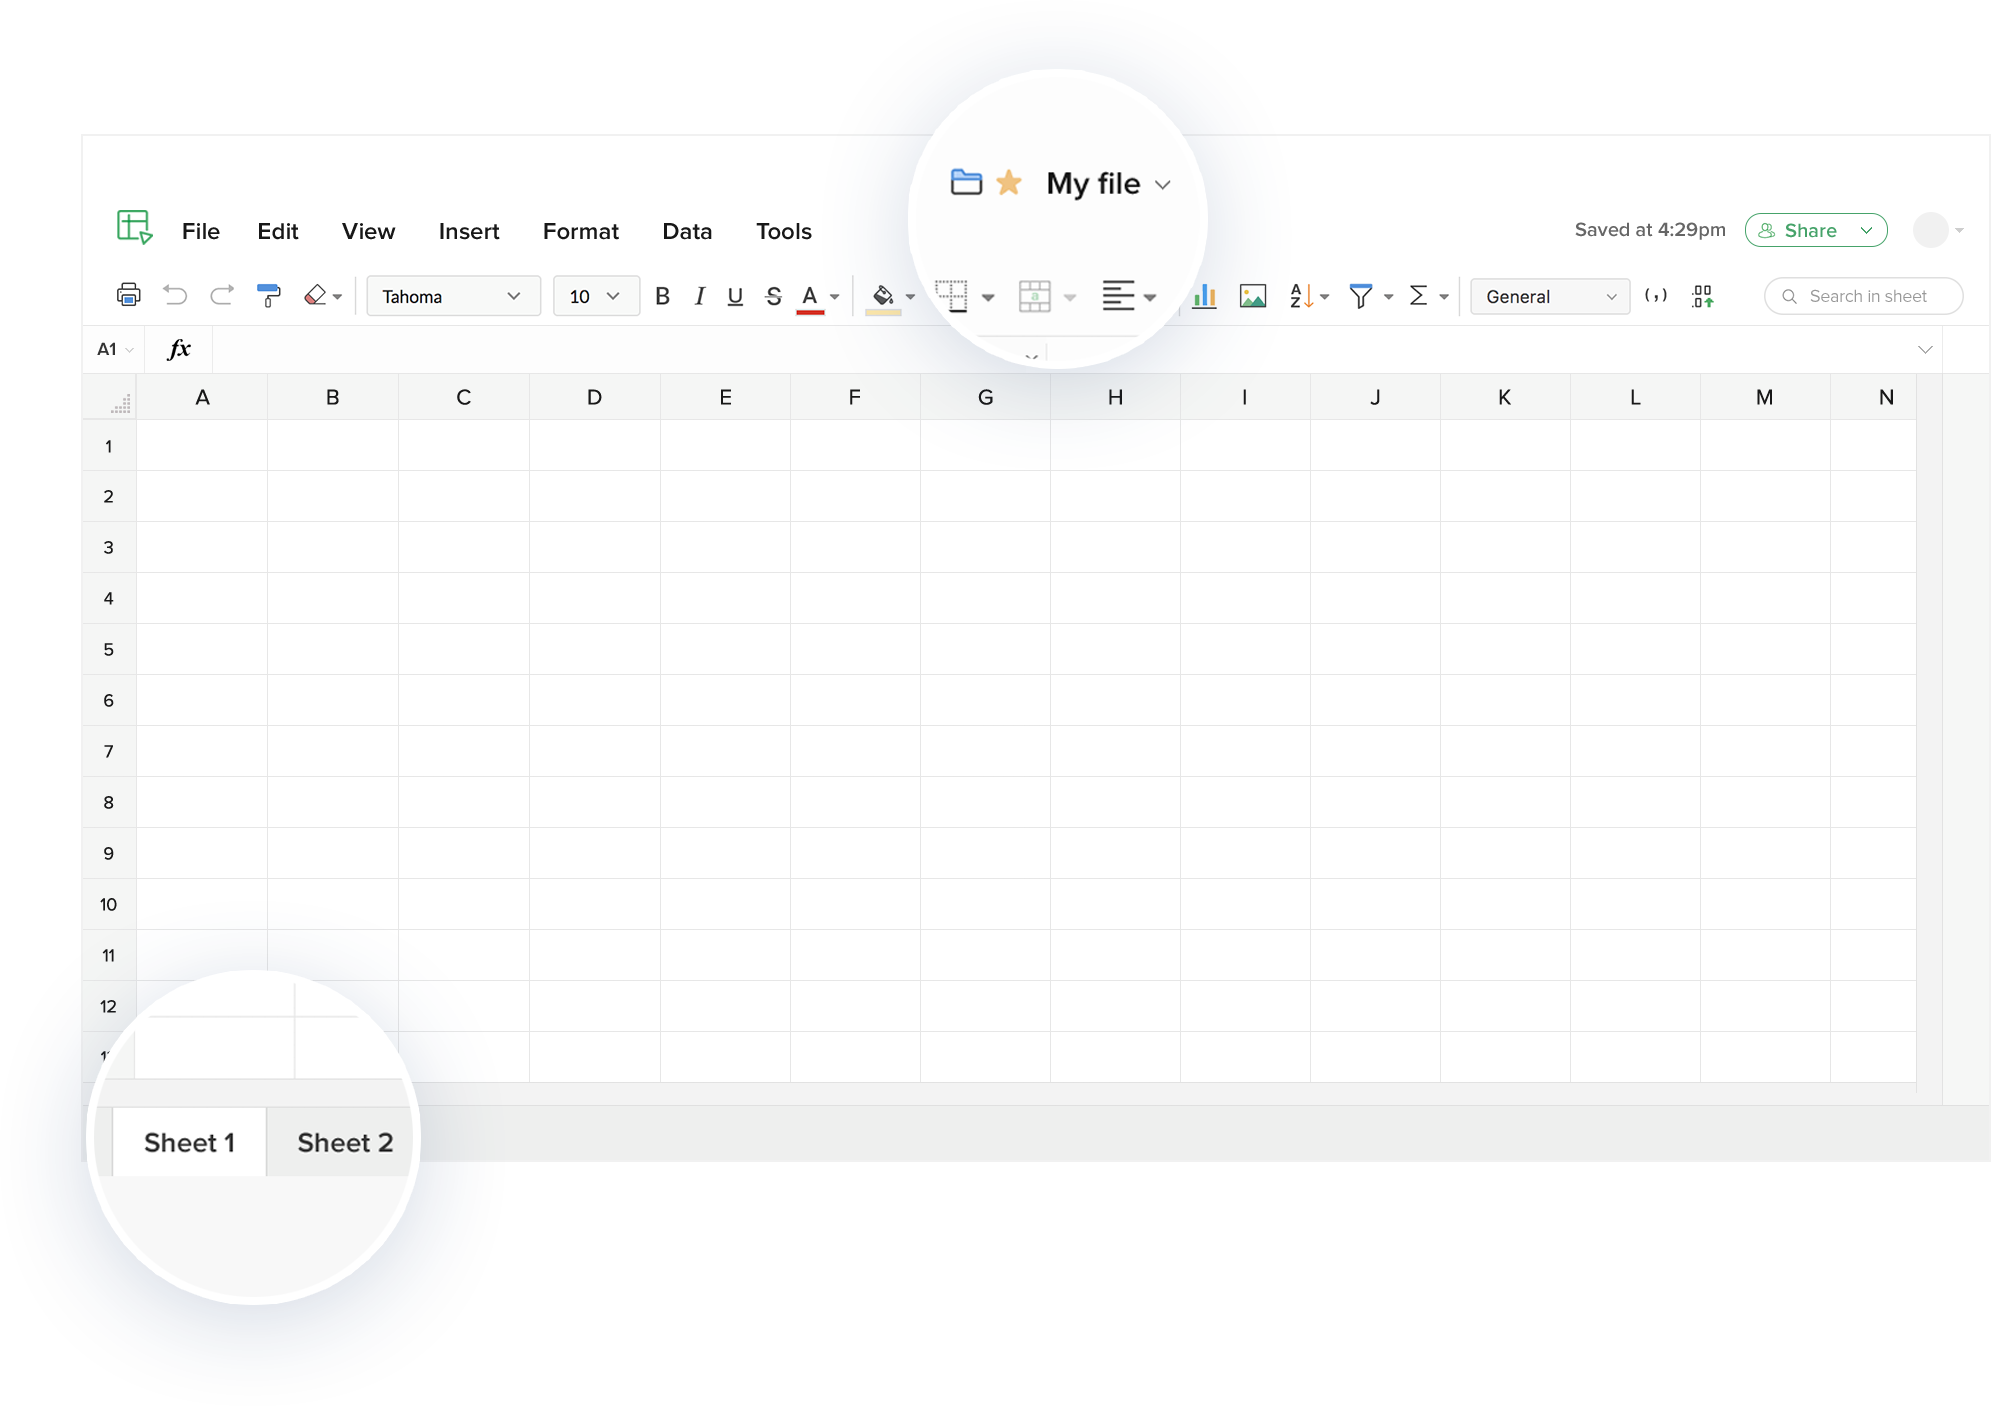Toggle Italic formatting
Screen dimensions: 1991x1406
[x=698, y=295]
